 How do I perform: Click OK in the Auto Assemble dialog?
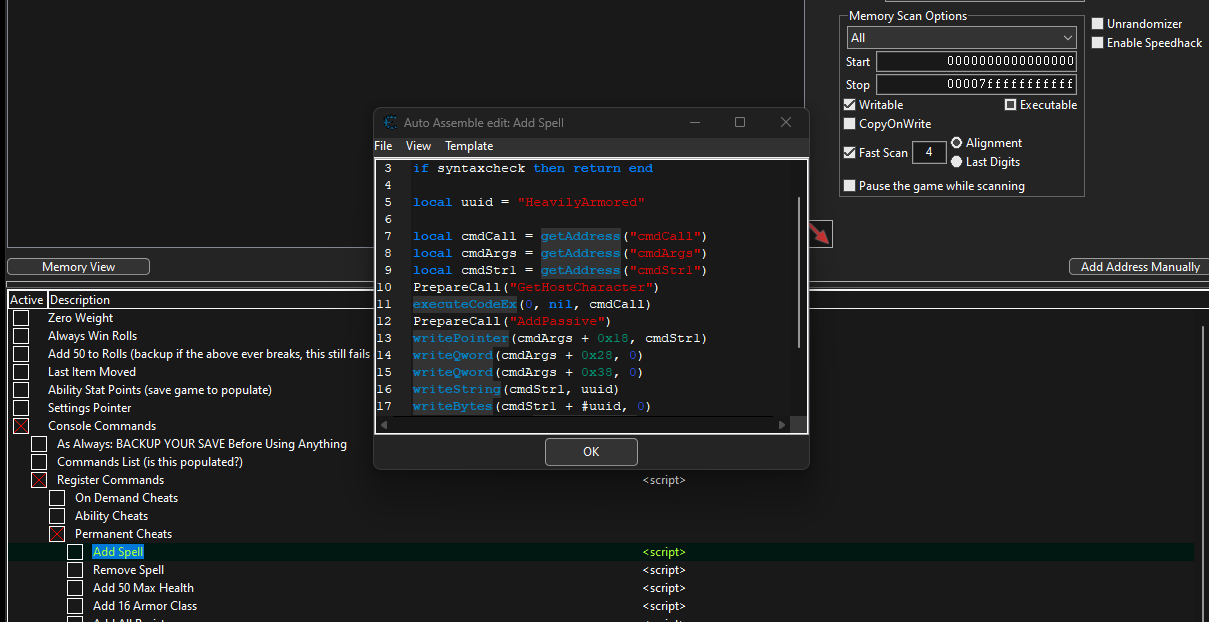tap(591, 452)
